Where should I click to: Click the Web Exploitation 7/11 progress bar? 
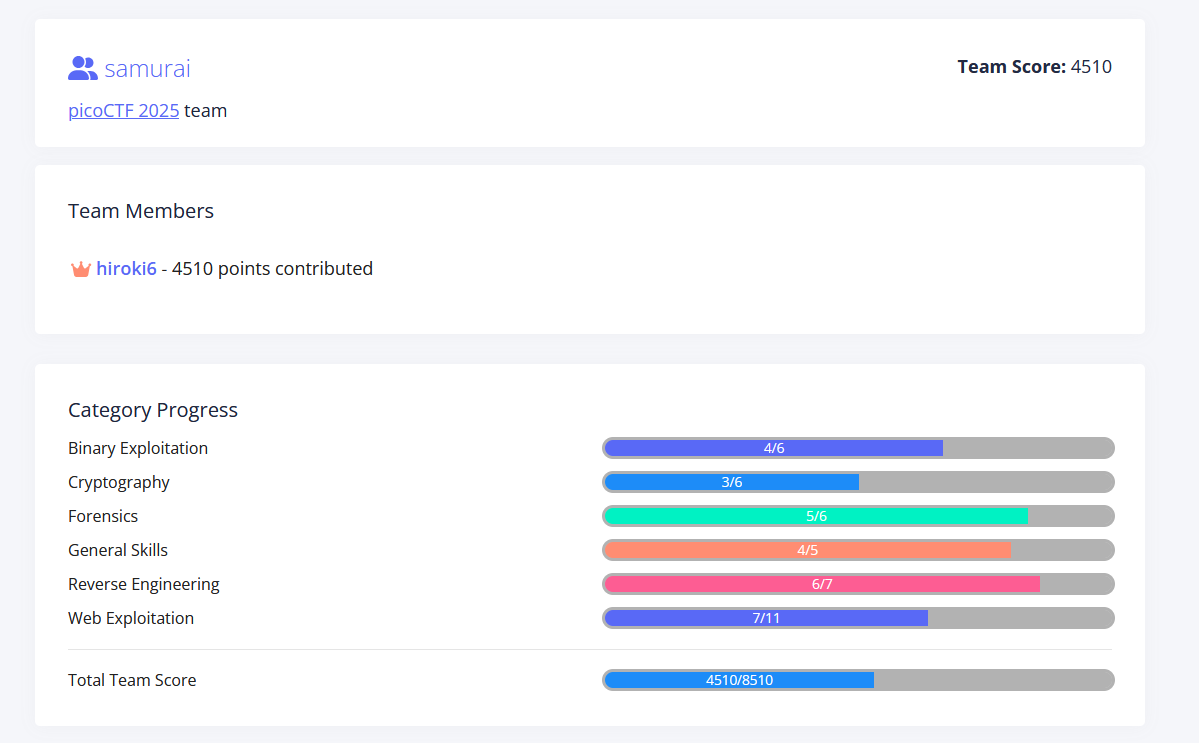(x=858, y=618)
